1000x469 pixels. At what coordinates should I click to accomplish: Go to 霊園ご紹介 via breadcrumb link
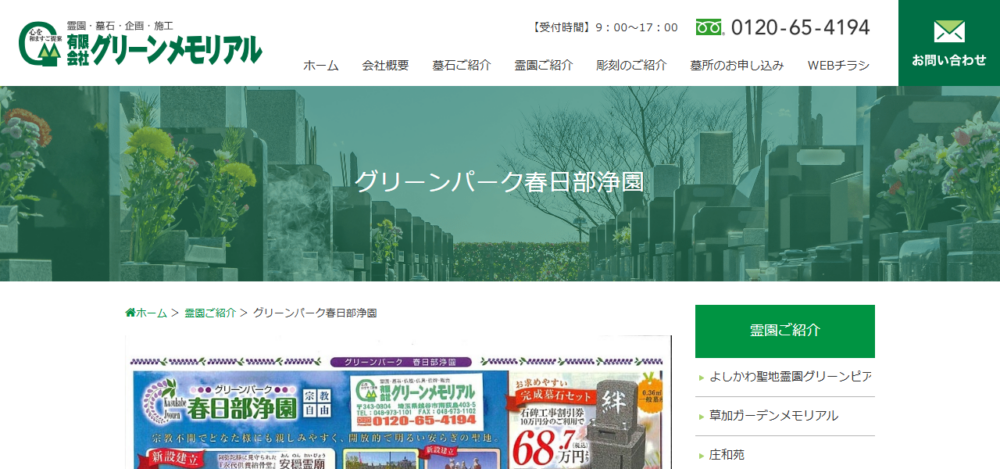pos(210,313)
